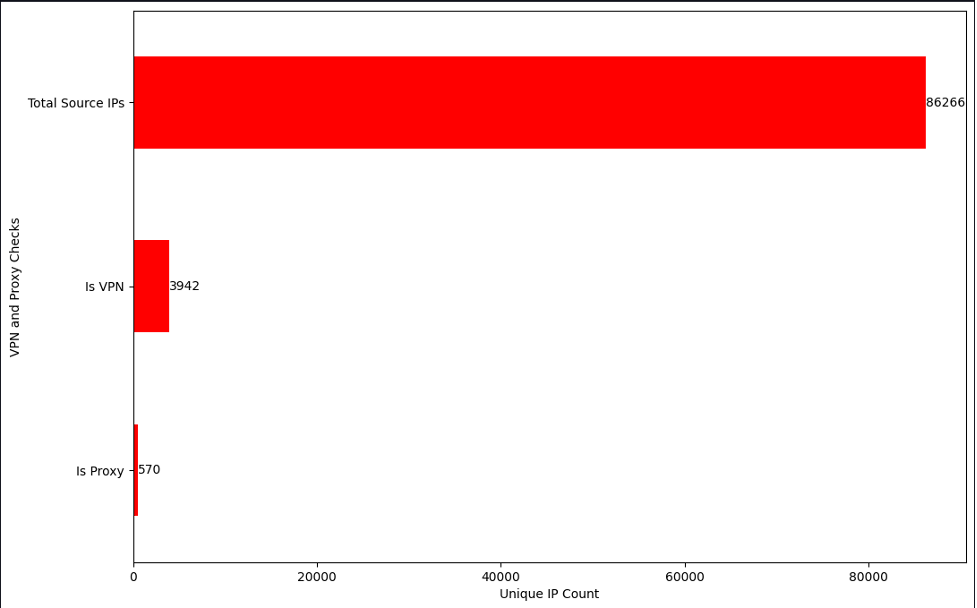
Task: Click the Total Source IPs axis label
Action: click(x=76, y=103)
